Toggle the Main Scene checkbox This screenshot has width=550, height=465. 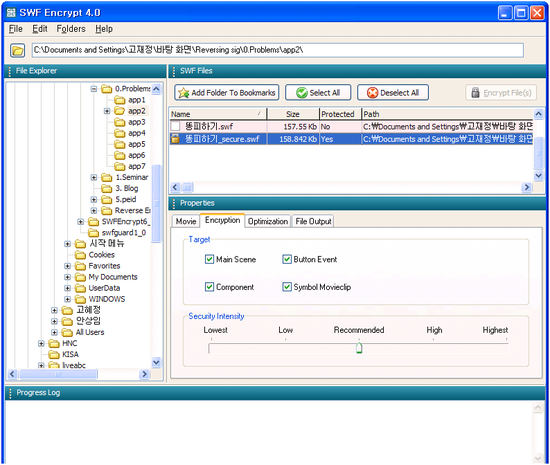click(x=209, y=260)
